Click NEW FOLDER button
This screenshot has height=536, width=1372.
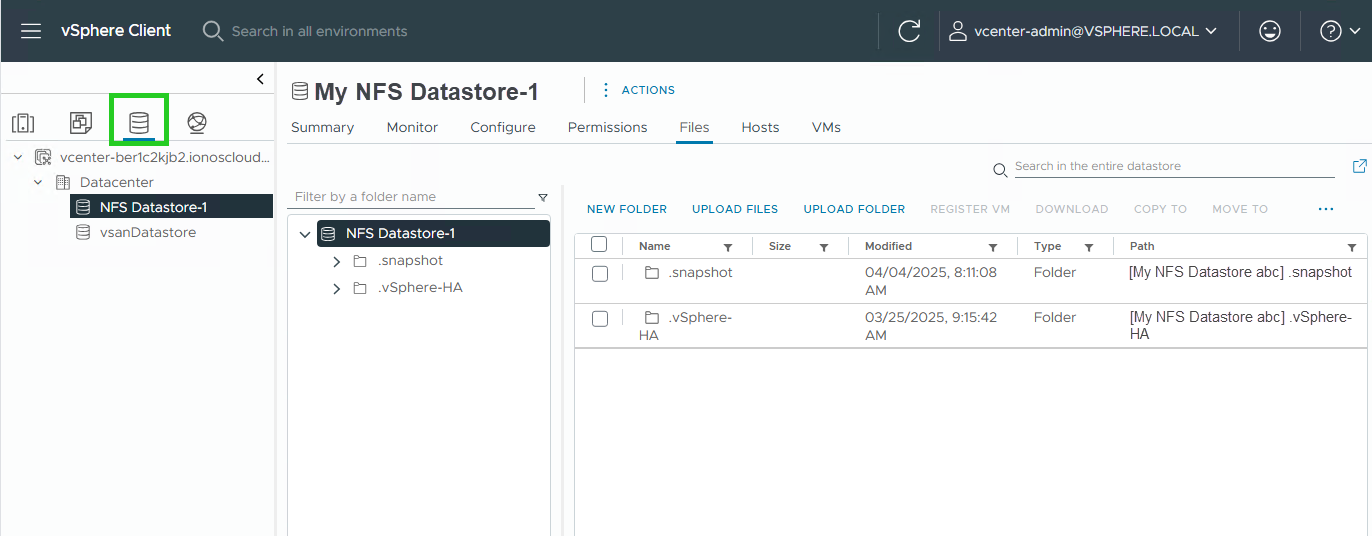coord(627,209)
